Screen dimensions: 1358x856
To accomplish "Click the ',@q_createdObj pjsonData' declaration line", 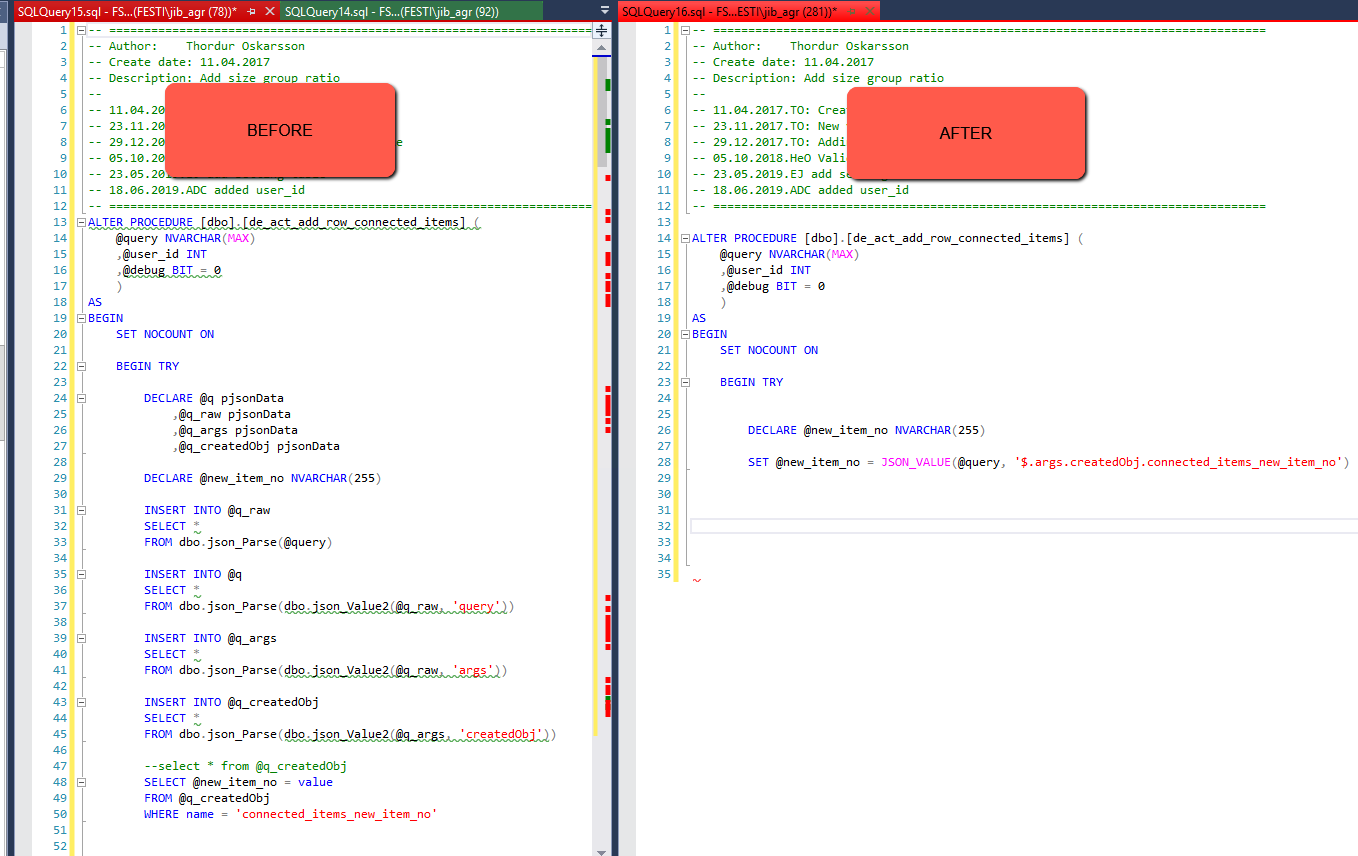I will (x=256, y=446).
